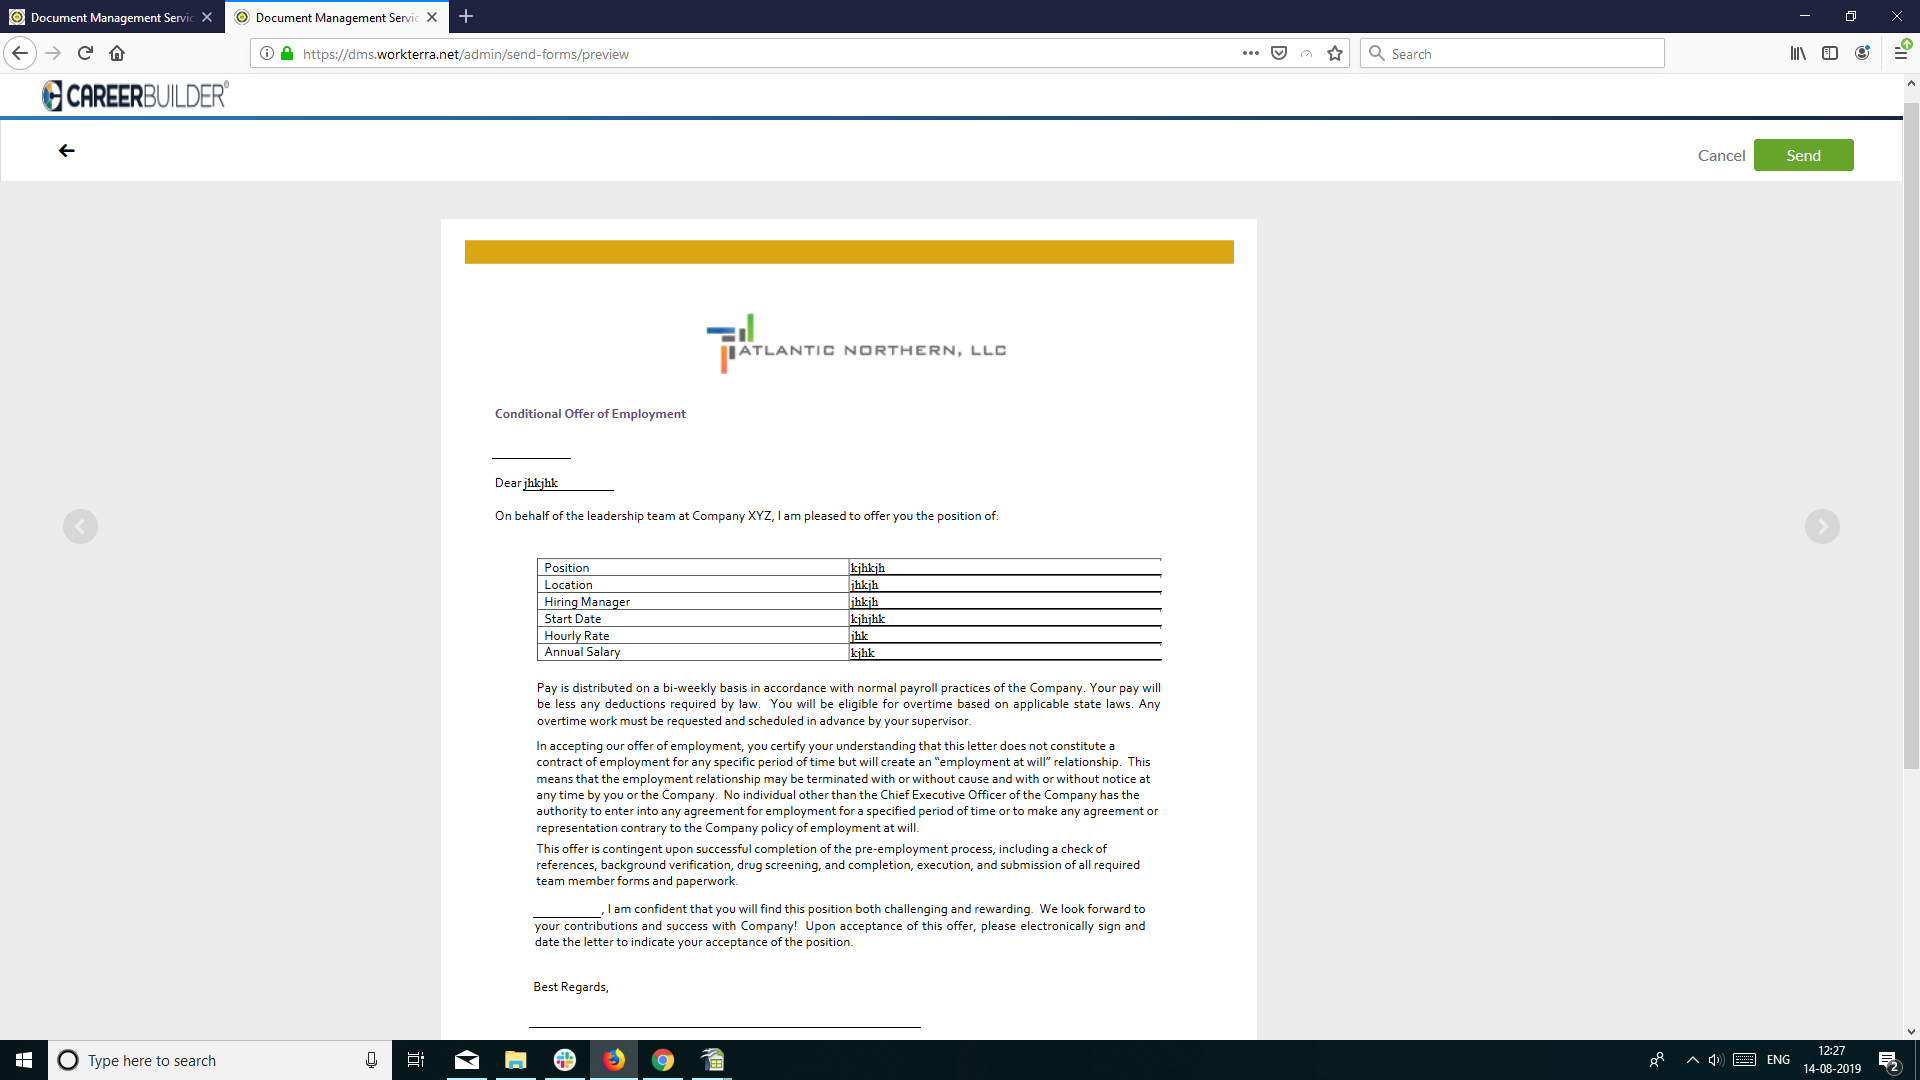Show hidden system tray icons
The width and height of the screenshot is (1920, 1080).
tap(1692, 1060)
